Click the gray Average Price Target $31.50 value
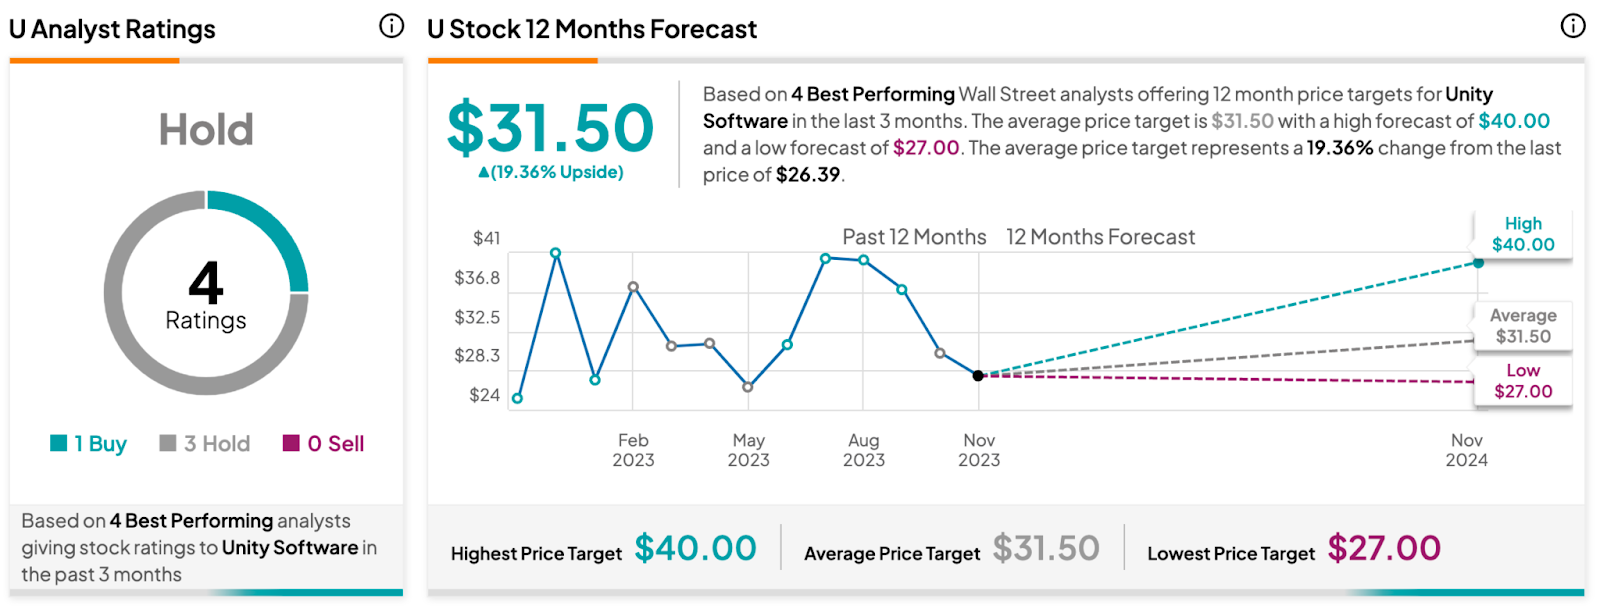This screenshot has height=609, width=1600. click(1046, 548)
